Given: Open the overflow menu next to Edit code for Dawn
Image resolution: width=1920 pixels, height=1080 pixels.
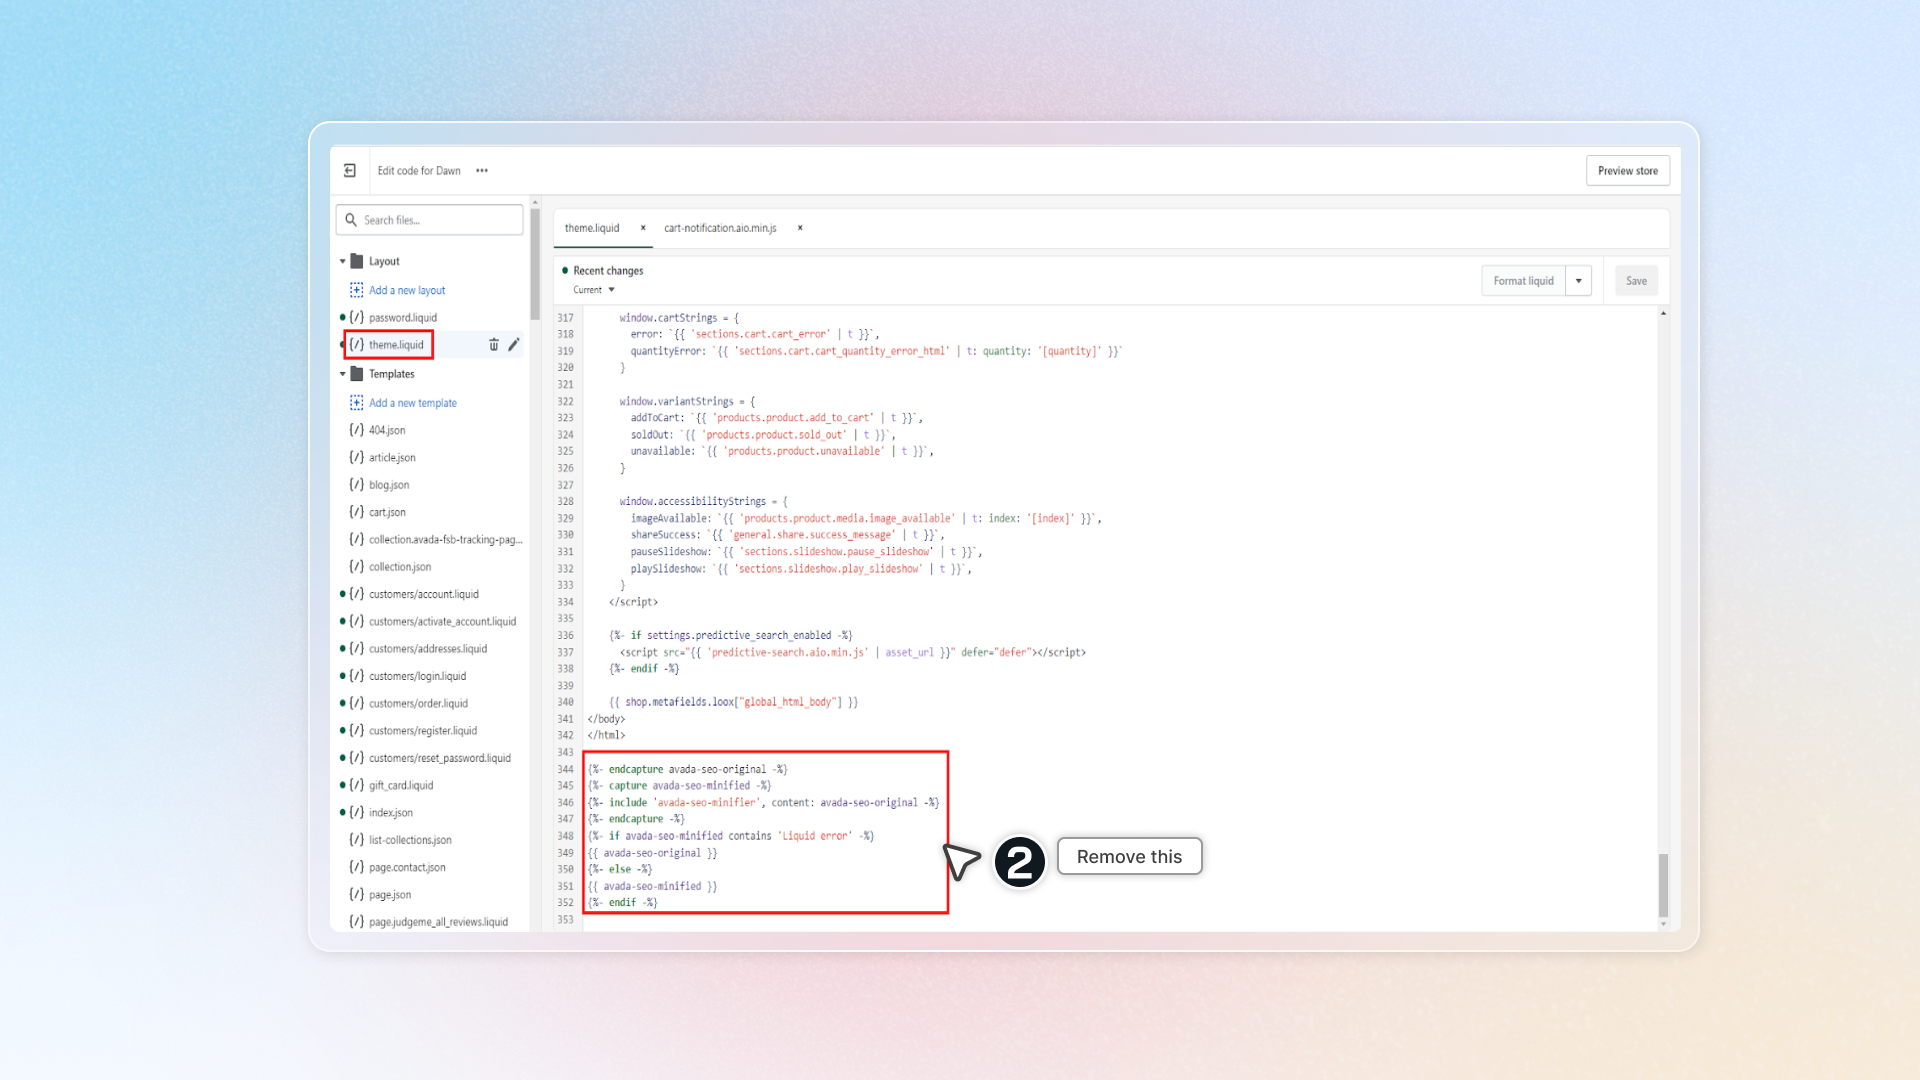Looking at the screenshot, I should pos(481,170).
